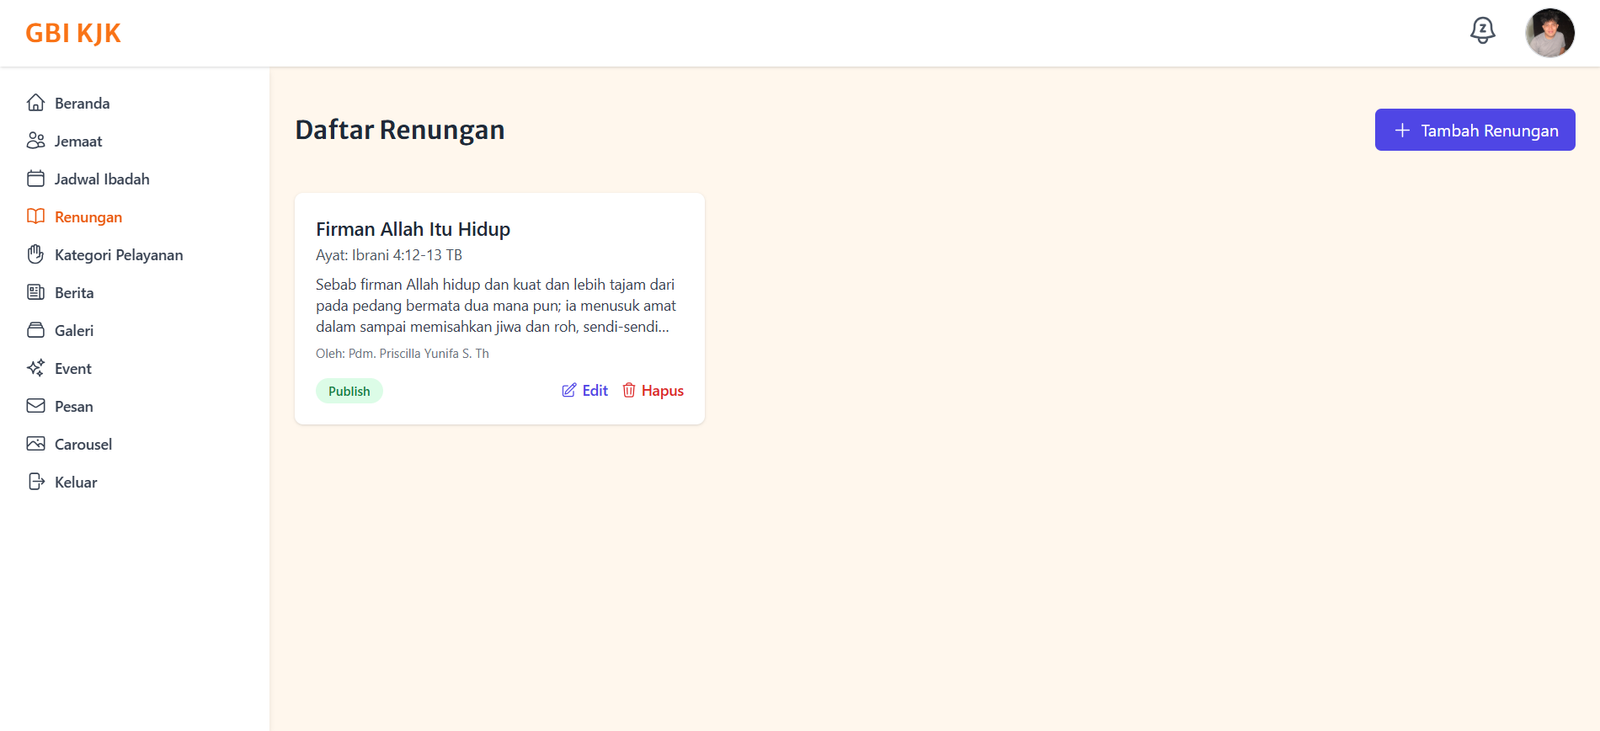The image size is (1600, 731).
Task: Open the Renungan menu item
Action: [x=88, y=217]
